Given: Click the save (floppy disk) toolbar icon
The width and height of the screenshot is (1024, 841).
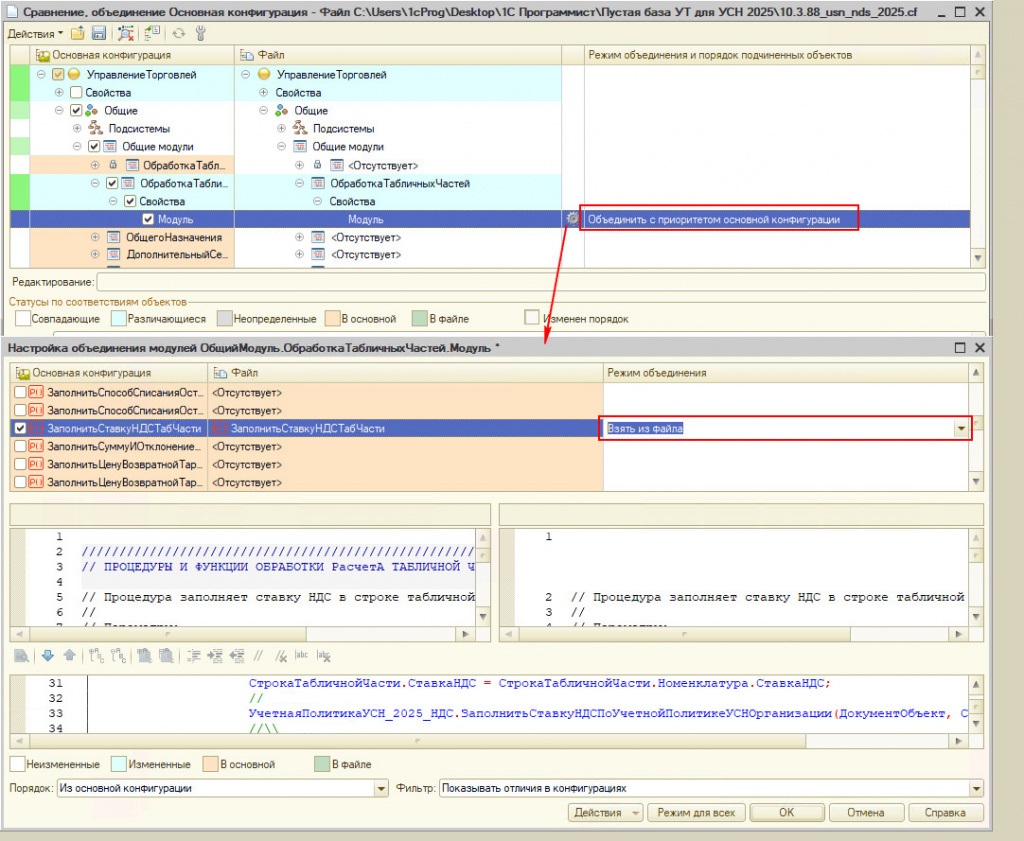Looking at the screenshot, I should point(99,33).
